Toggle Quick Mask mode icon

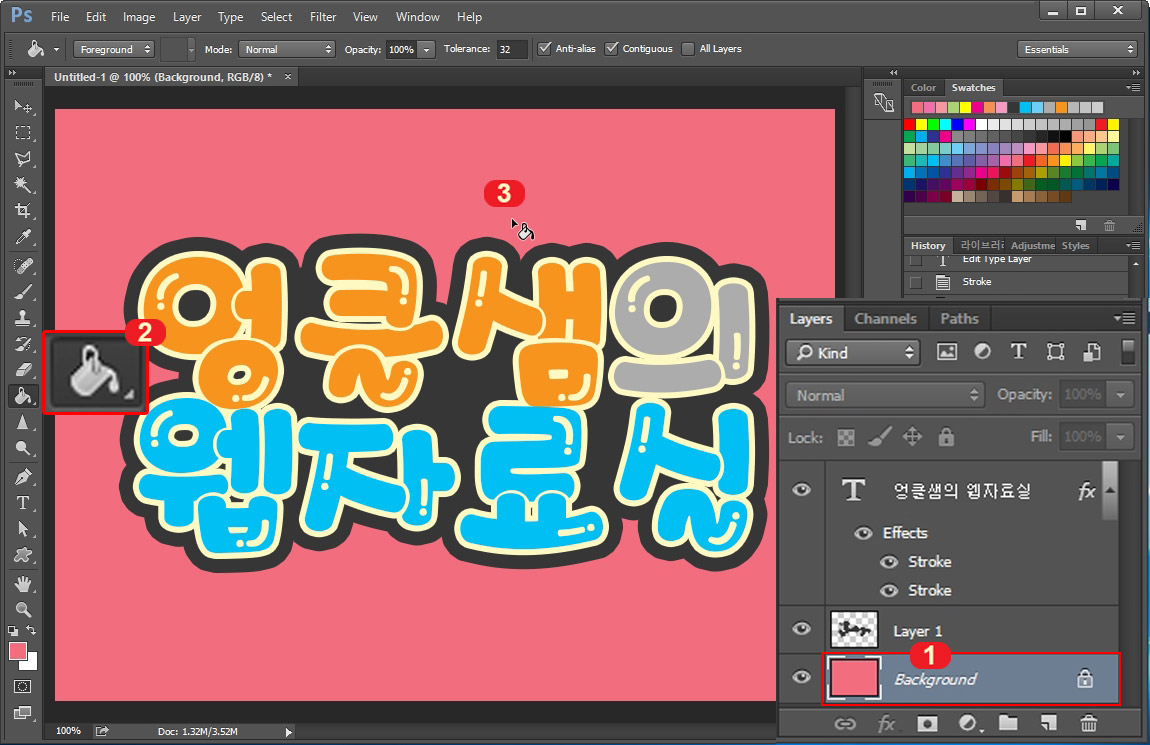pyautogui.click(x=23, y=687)
